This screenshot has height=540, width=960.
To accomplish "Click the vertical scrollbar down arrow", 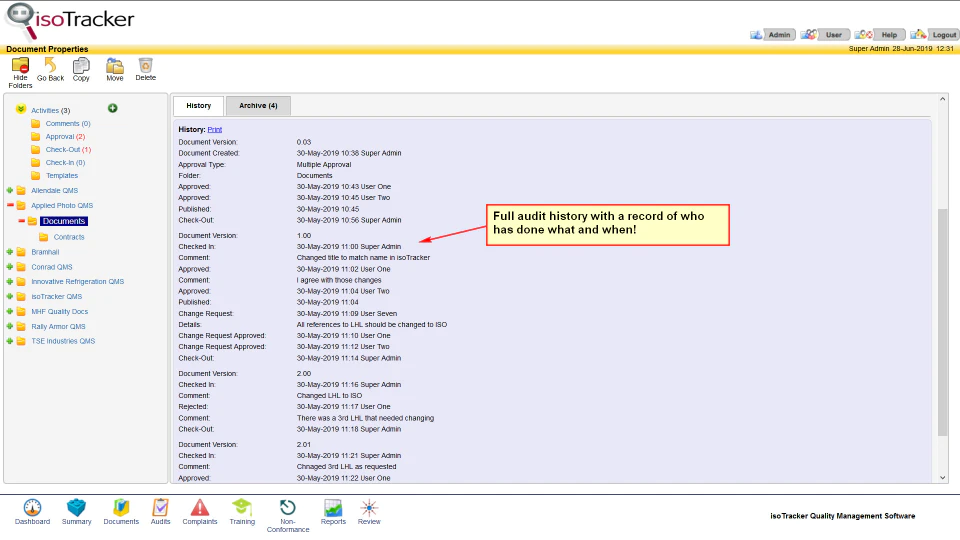I will click(943, 478).
